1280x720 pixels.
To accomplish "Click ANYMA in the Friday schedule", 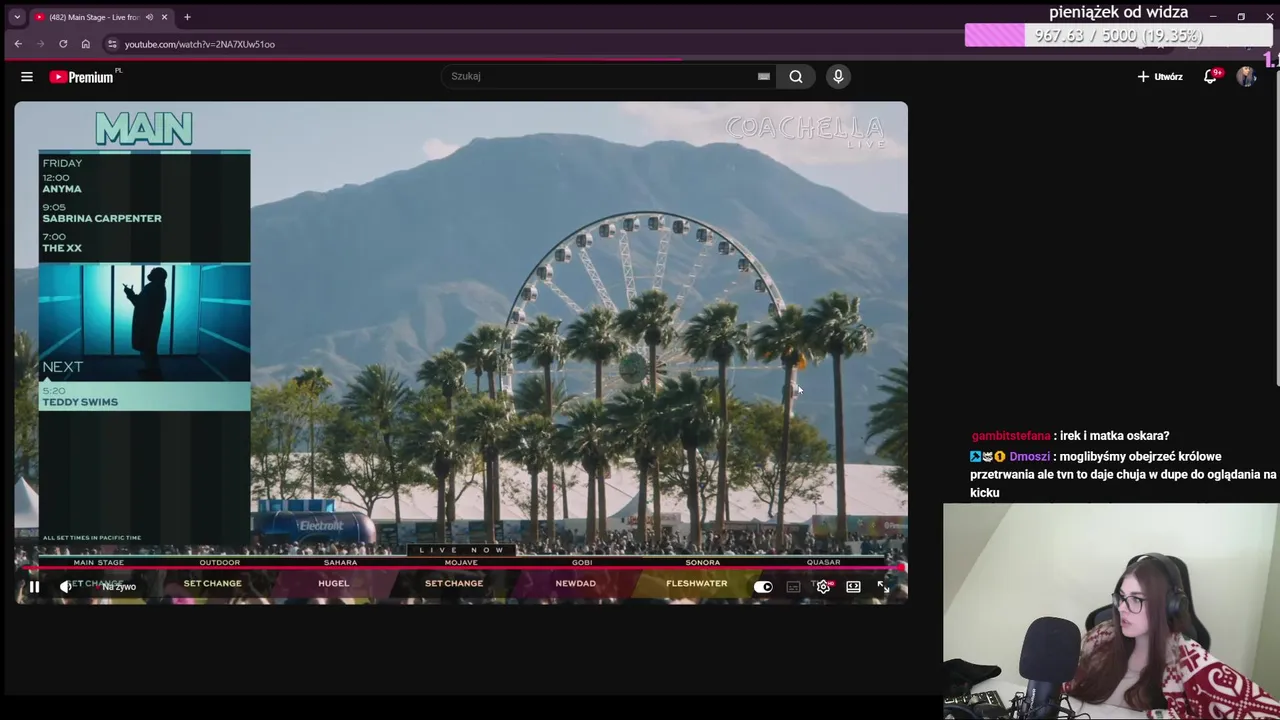I will tap(62, 189).
